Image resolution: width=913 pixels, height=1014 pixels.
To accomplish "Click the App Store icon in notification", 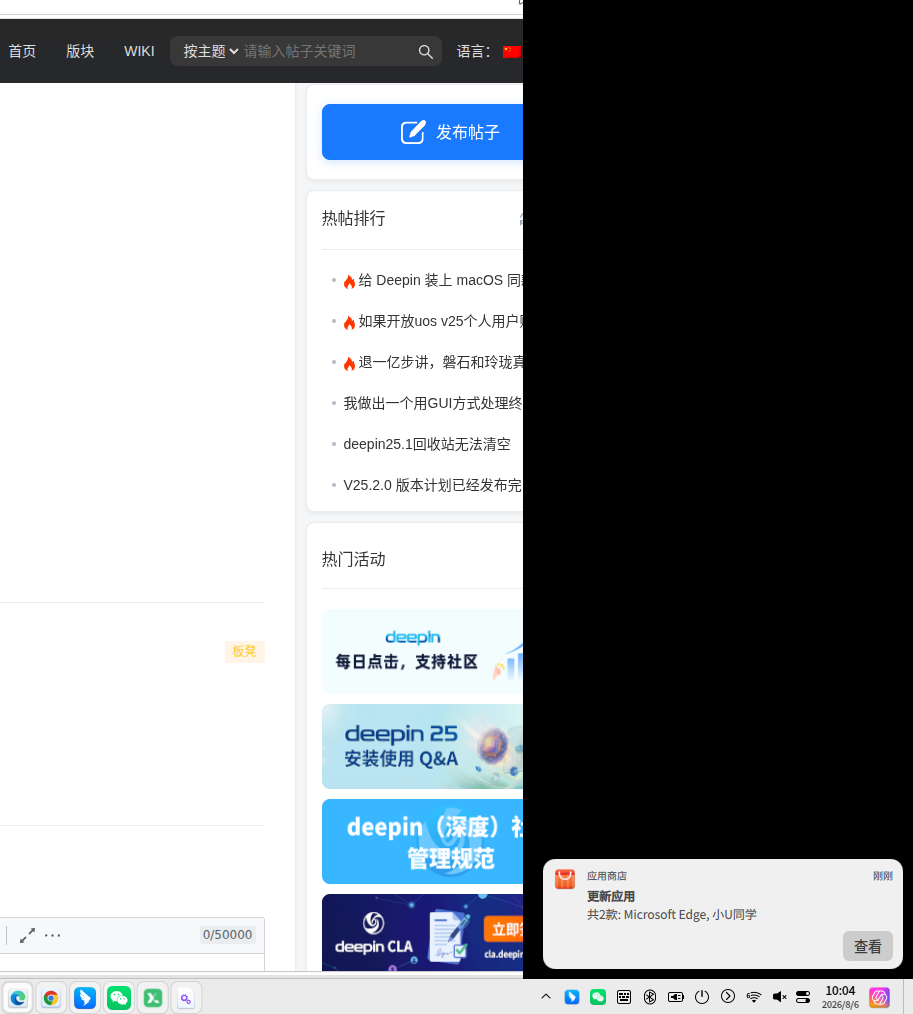I will [565, 879].
